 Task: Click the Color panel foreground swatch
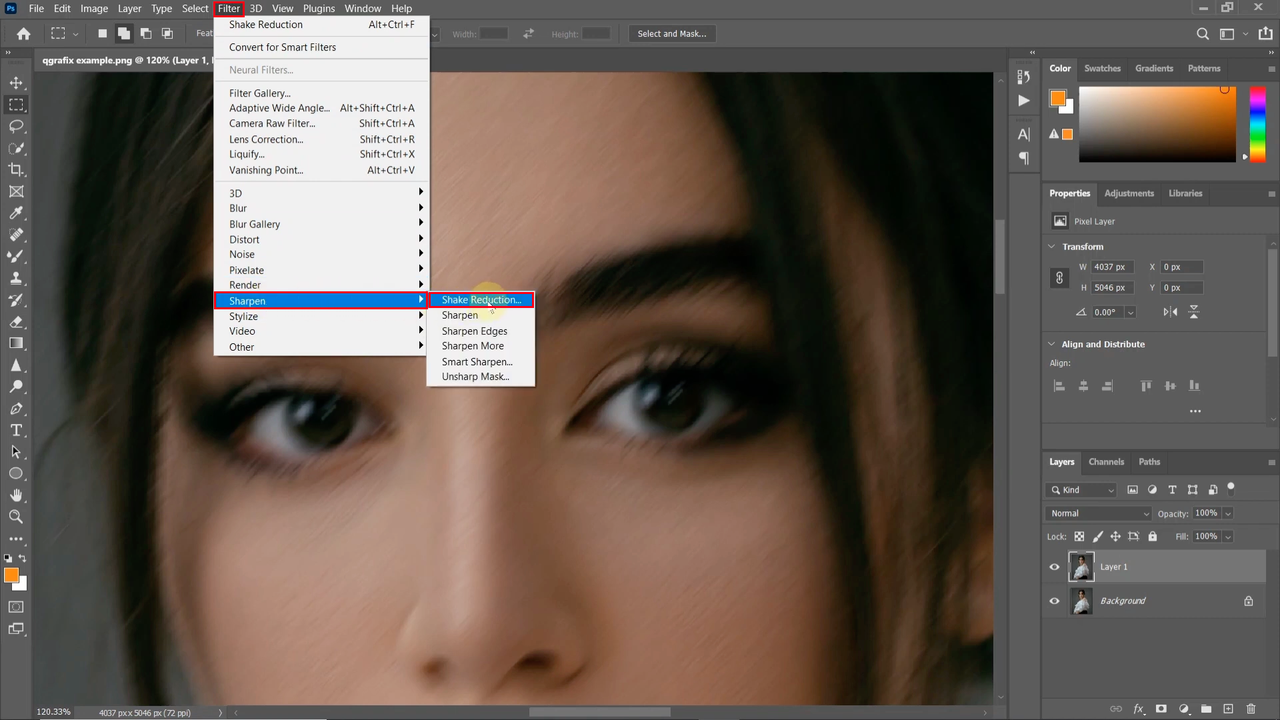[x=1058, y=98]
